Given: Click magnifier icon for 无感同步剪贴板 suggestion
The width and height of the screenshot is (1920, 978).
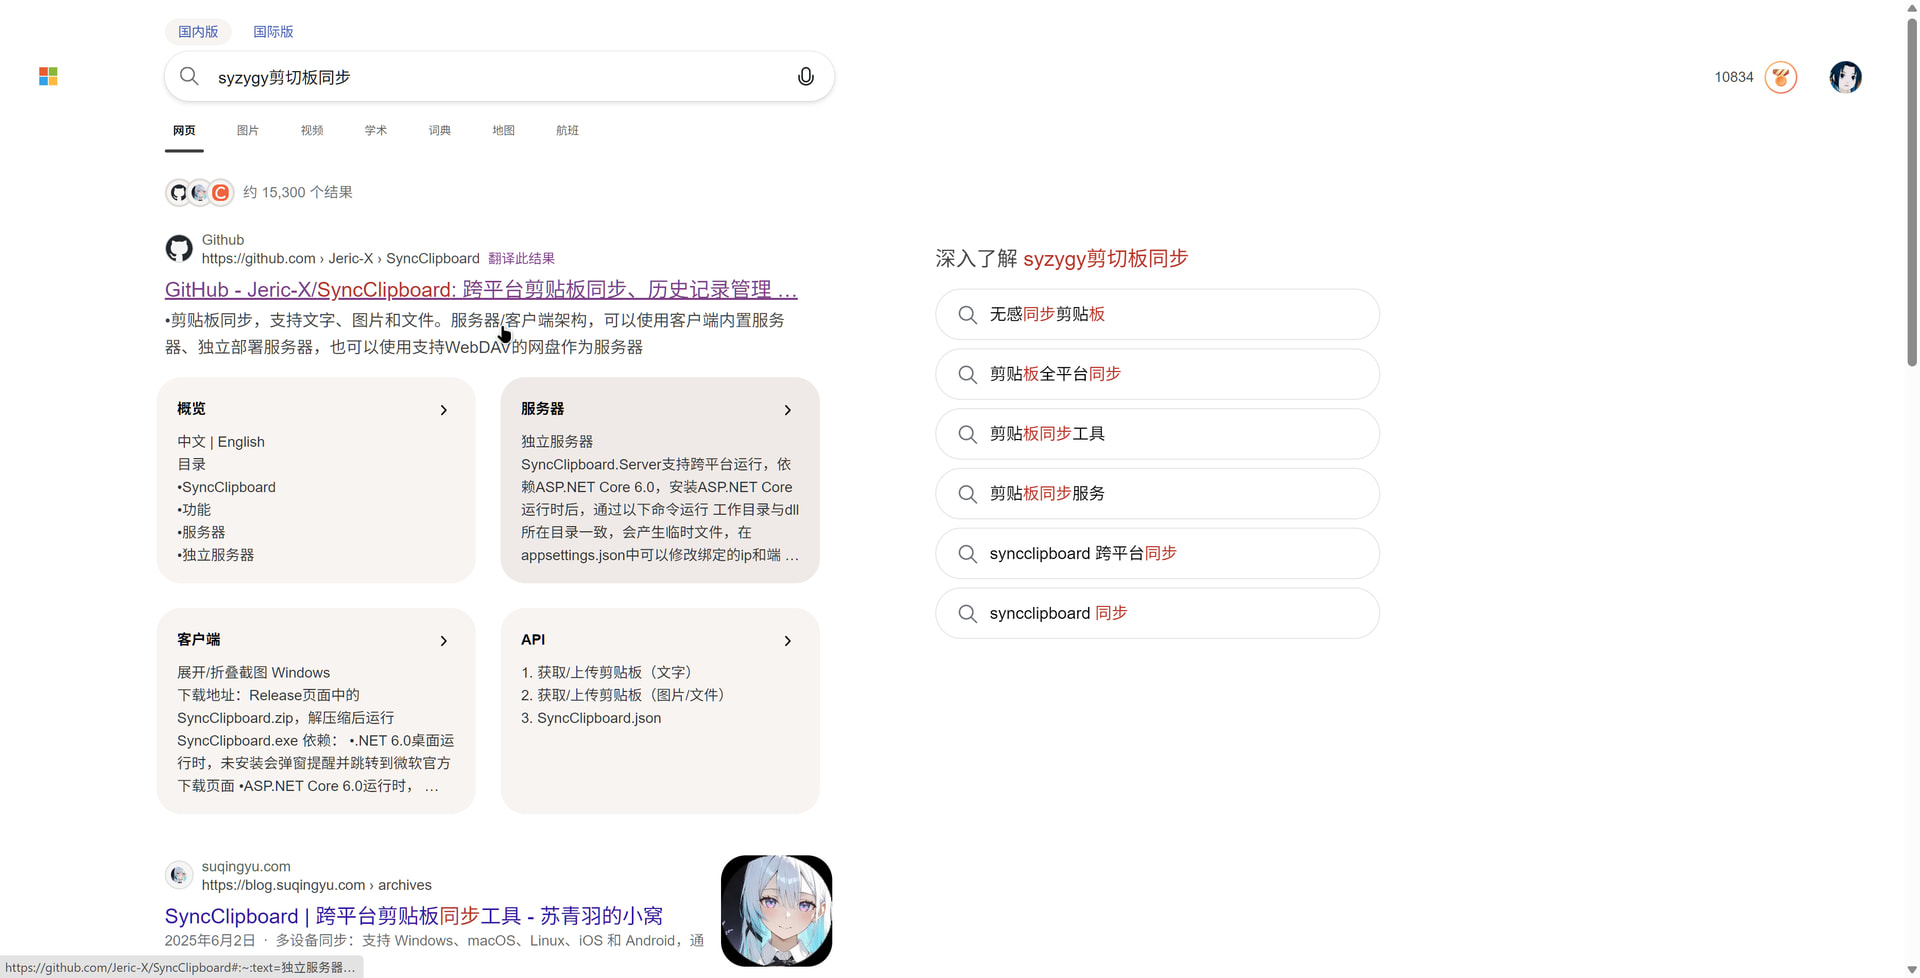Looking at the screenshot, I should 967,315.
